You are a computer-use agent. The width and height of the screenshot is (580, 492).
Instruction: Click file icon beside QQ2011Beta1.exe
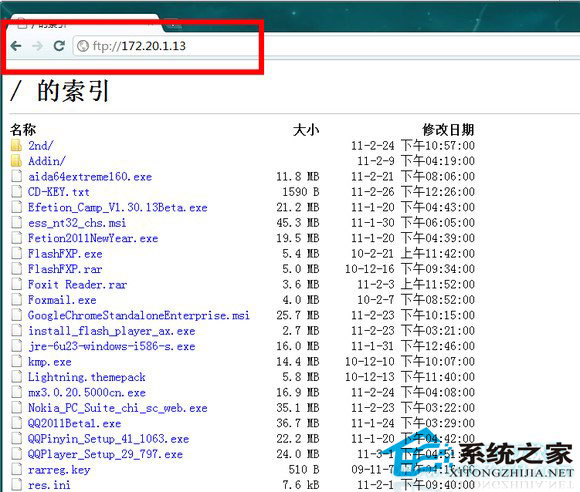(16, 423)
